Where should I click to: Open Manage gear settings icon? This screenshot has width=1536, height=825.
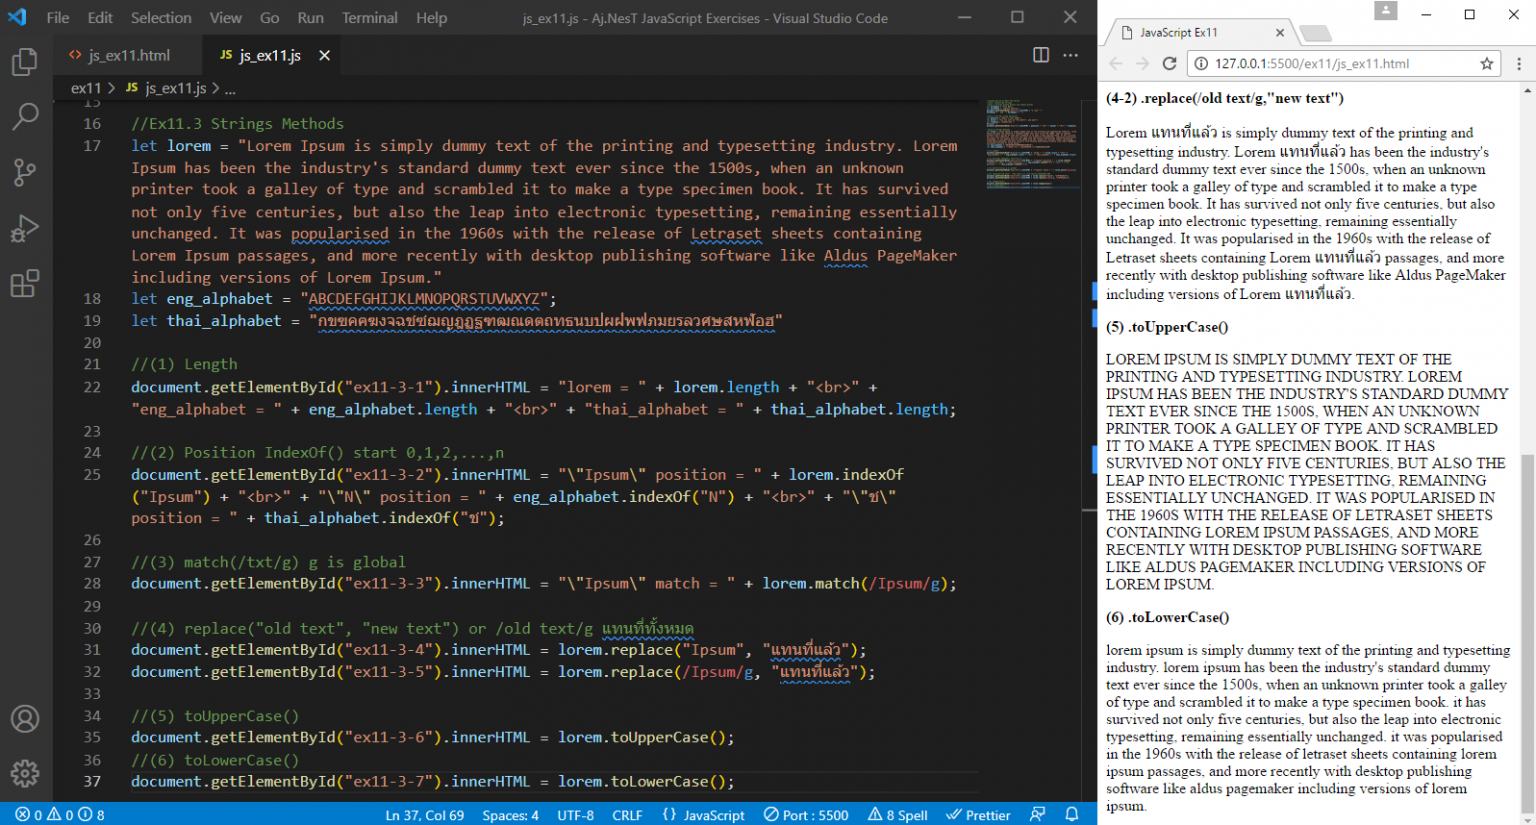[x=25, y=773]
